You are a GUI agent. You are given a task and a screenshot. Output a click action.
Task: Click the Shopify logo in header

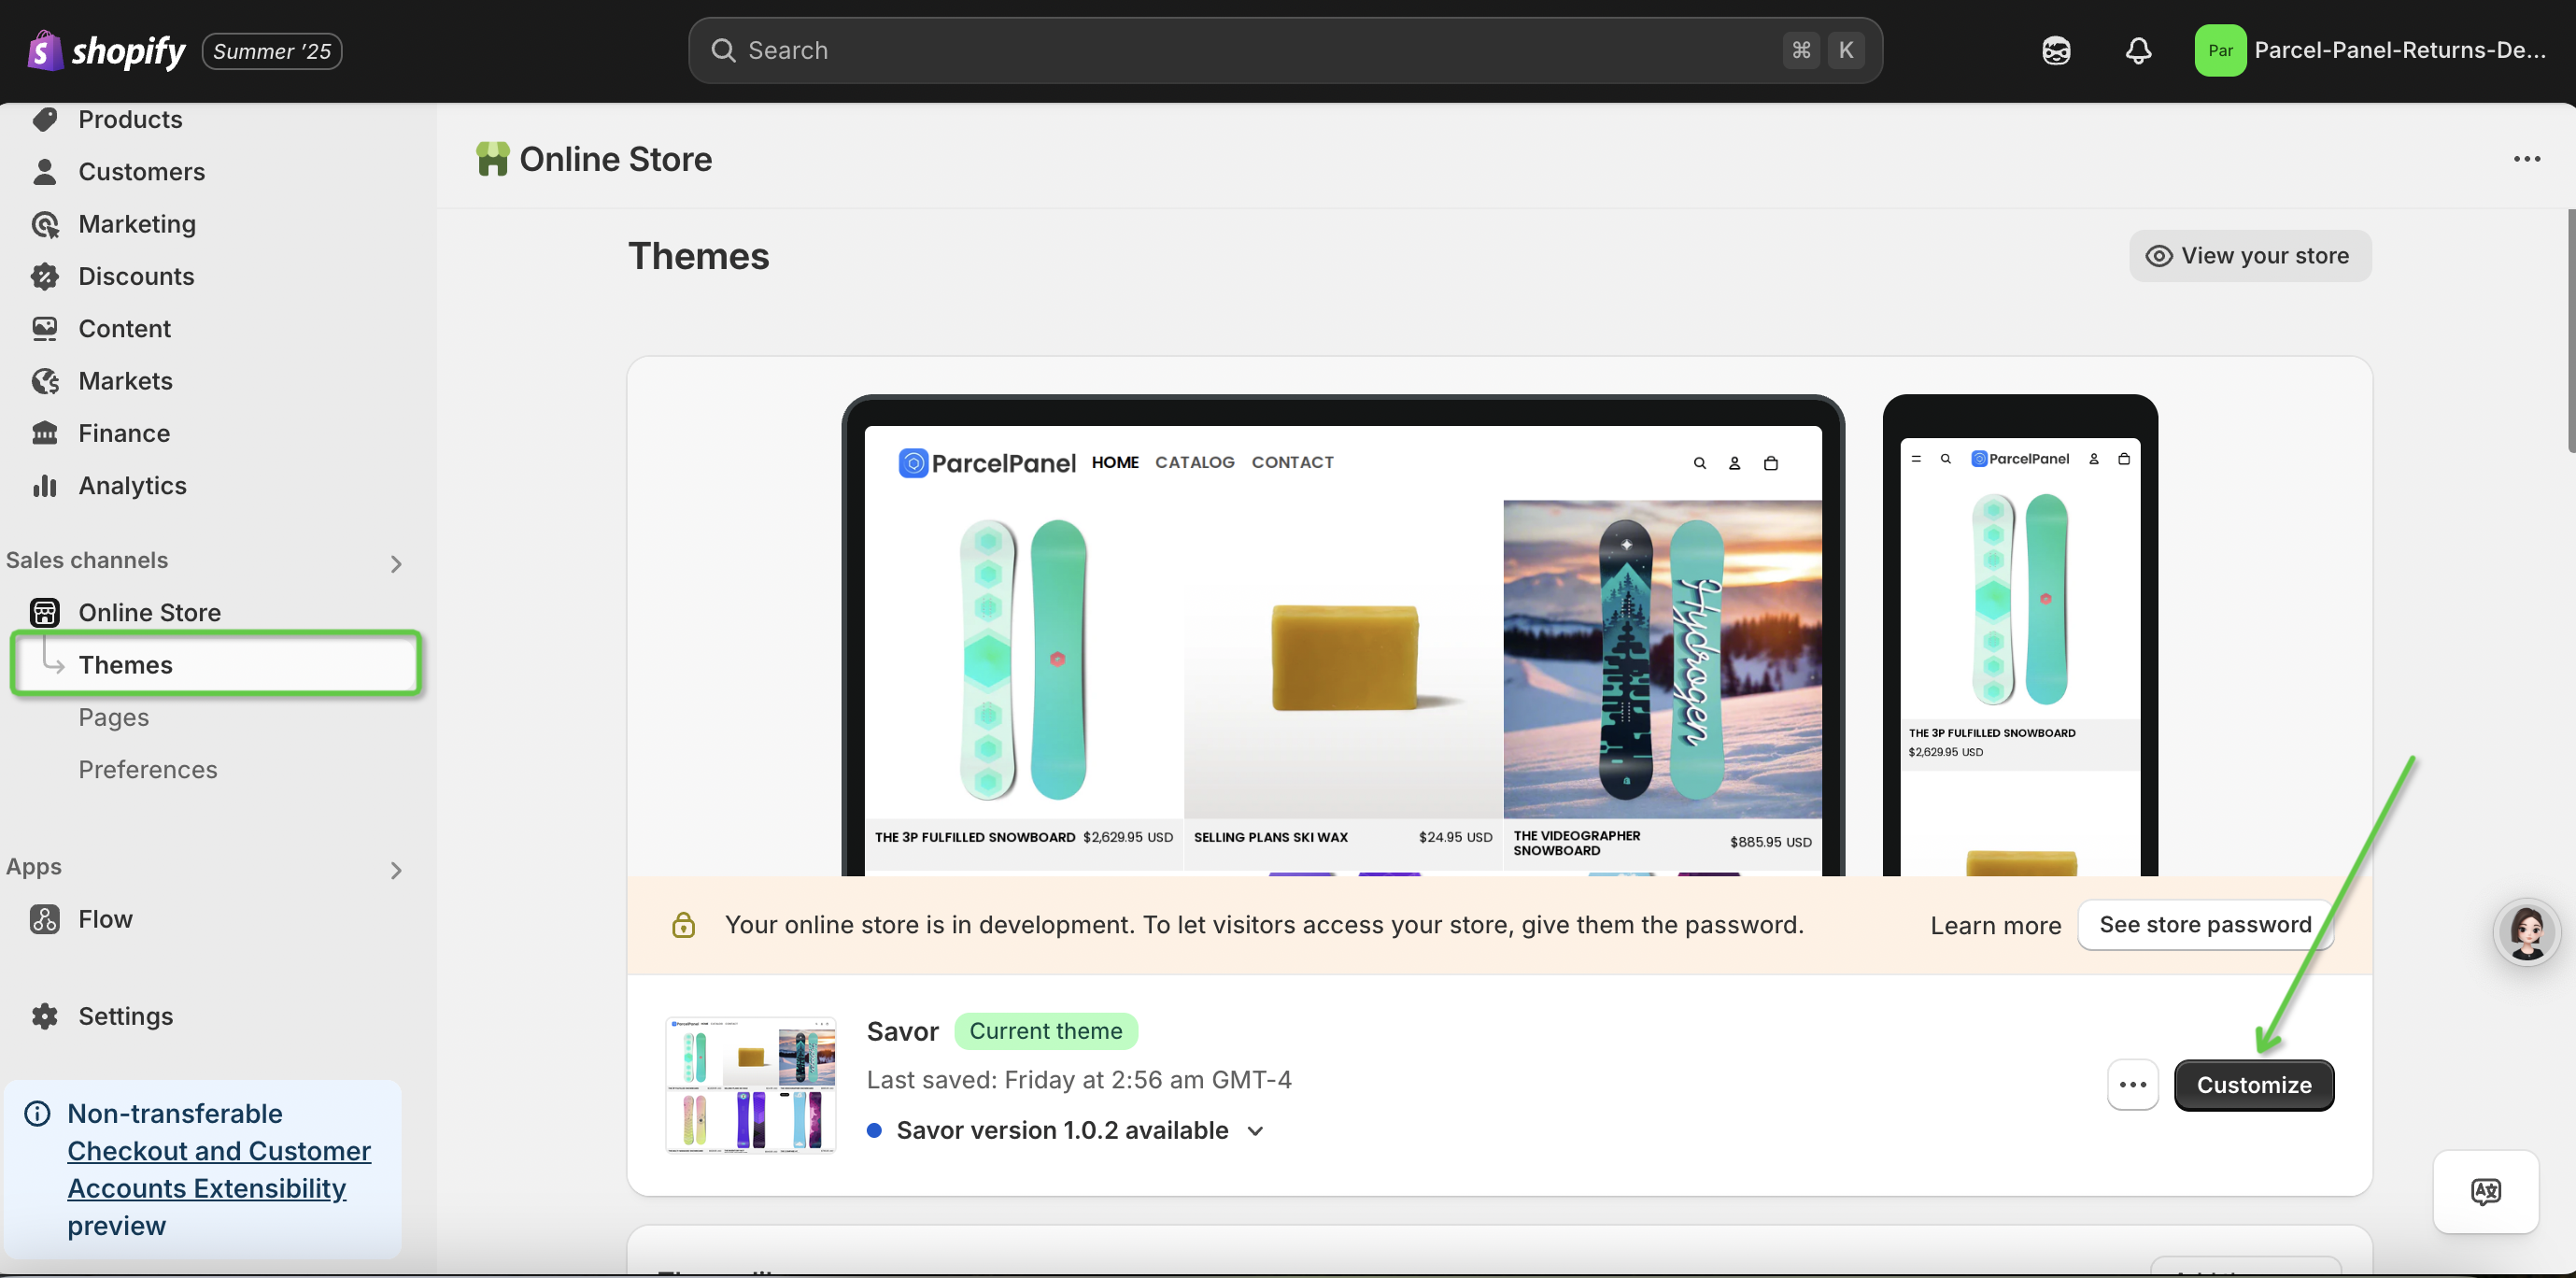(107, 50)
